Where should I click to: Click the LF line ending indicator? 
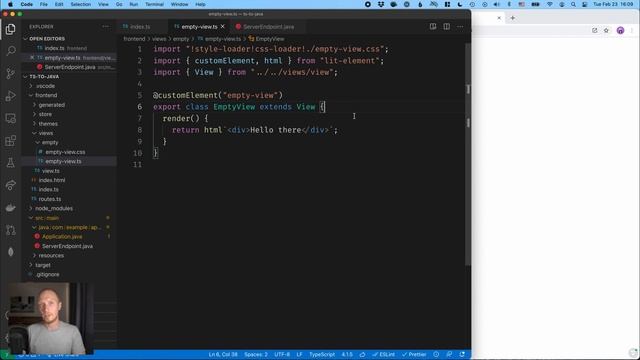pyautogui.click(x=299, y=354)
